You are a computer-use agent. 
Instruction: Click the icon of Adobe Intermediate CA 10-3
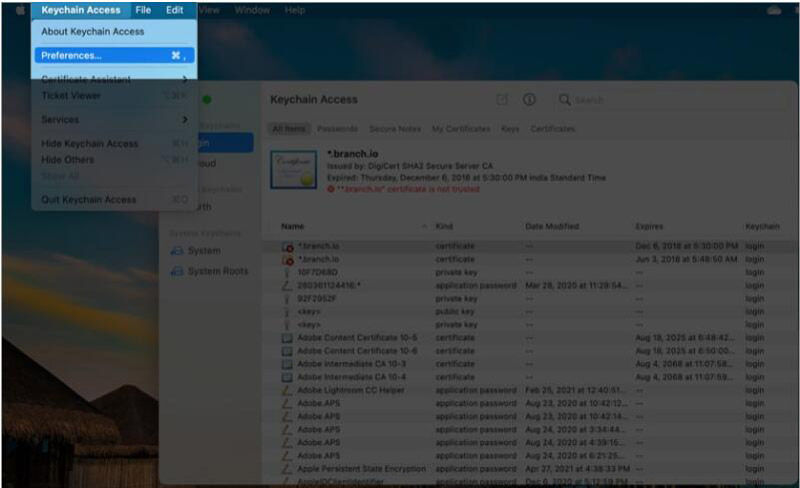pos(287,364)
